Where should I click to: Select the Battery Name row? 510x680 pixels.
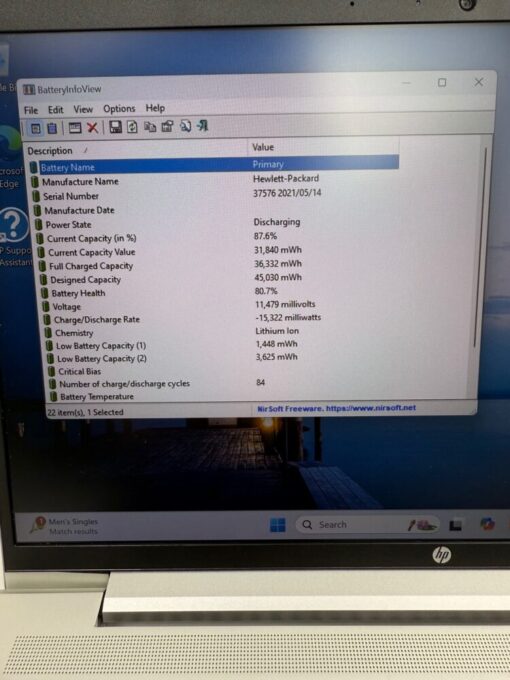[x=214, y=166]
